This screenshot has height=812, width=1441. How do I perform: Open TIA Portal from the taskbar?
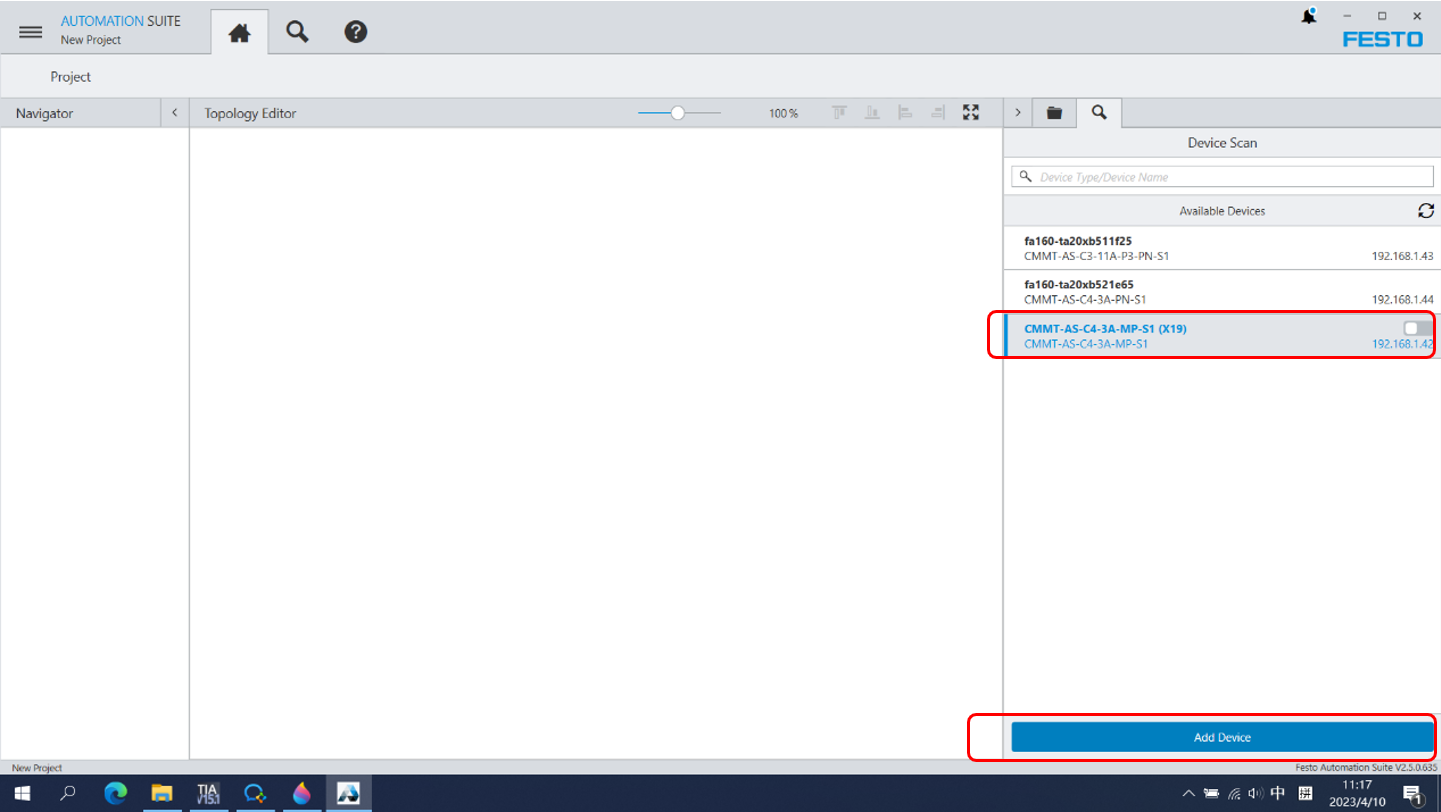click(208, 794)
